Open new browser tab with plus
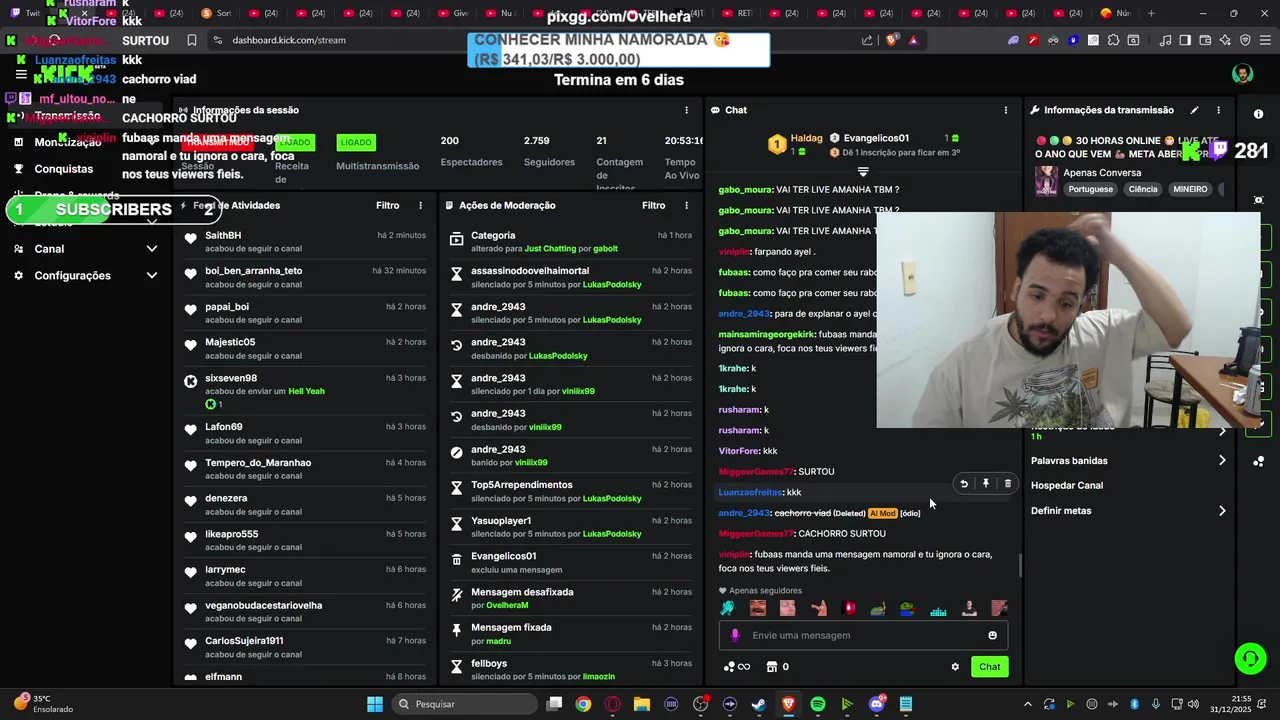 [x=1151, y=13]
